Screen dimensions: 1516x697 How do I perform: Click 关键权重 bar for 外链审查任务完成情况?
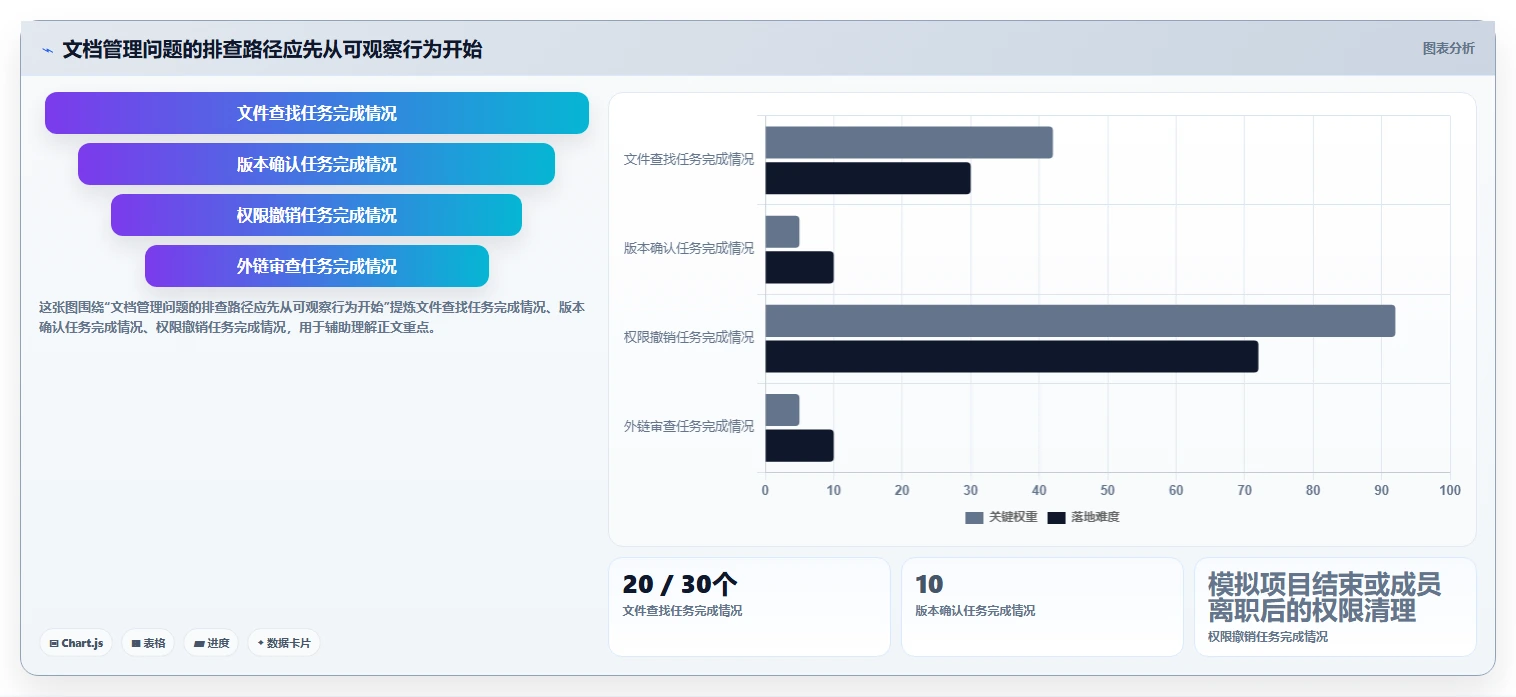782,409
